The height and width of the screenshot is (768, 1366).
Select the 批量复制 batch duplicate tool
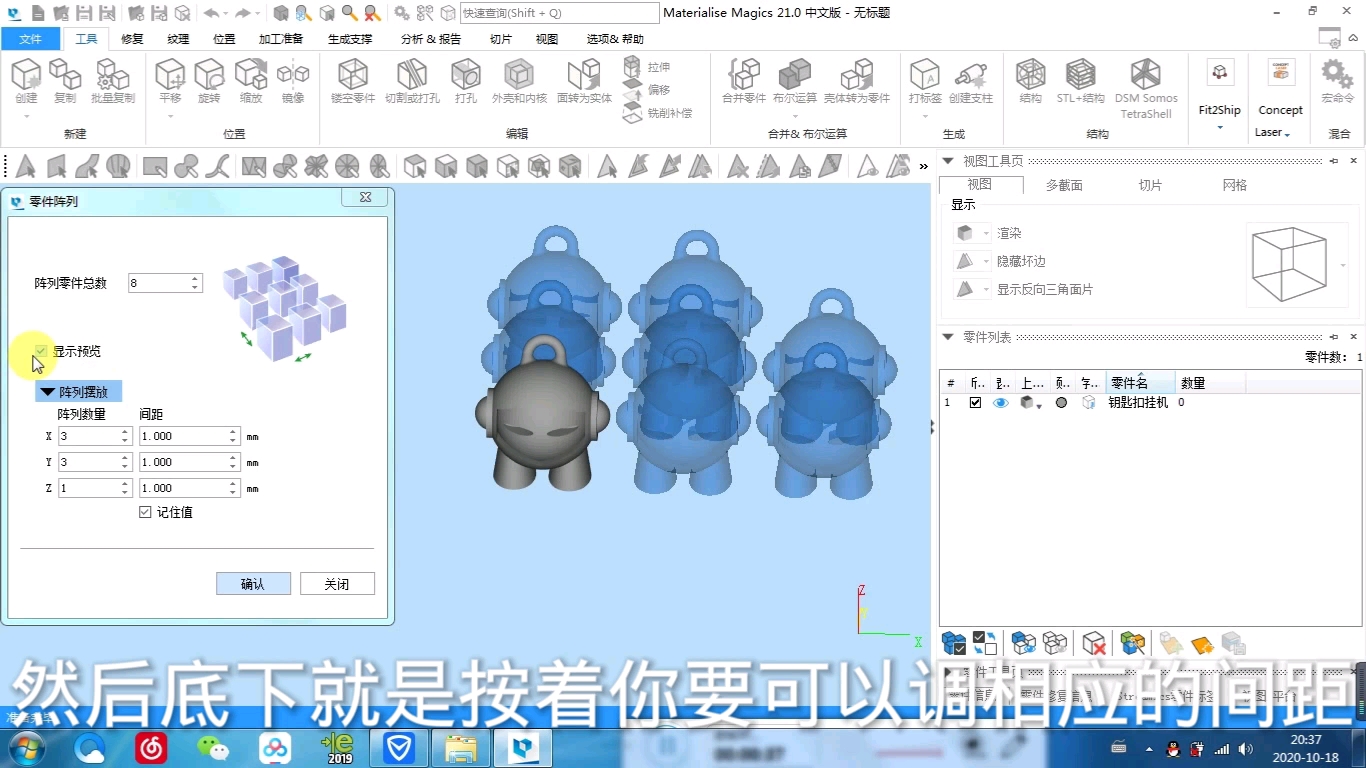click(x=112, y=81)
